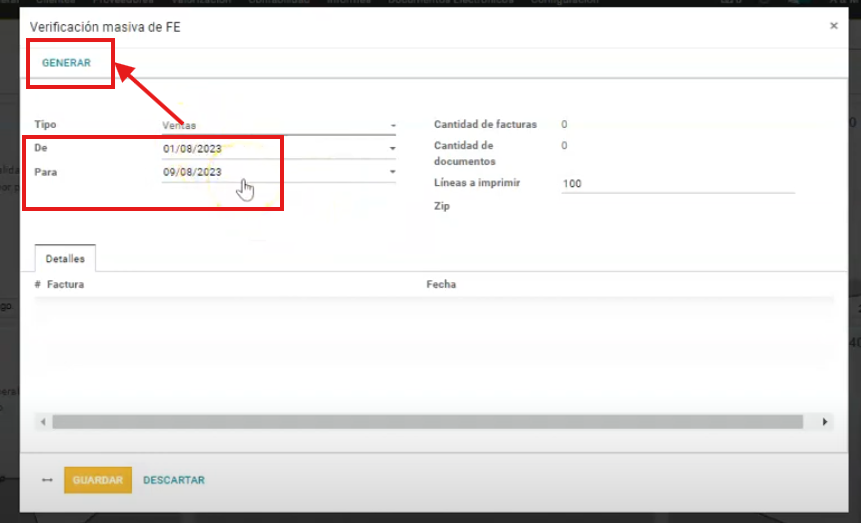The width and height of the screenshot is (861, 523).
Task: Click the # column header
Action: (38, 285)
